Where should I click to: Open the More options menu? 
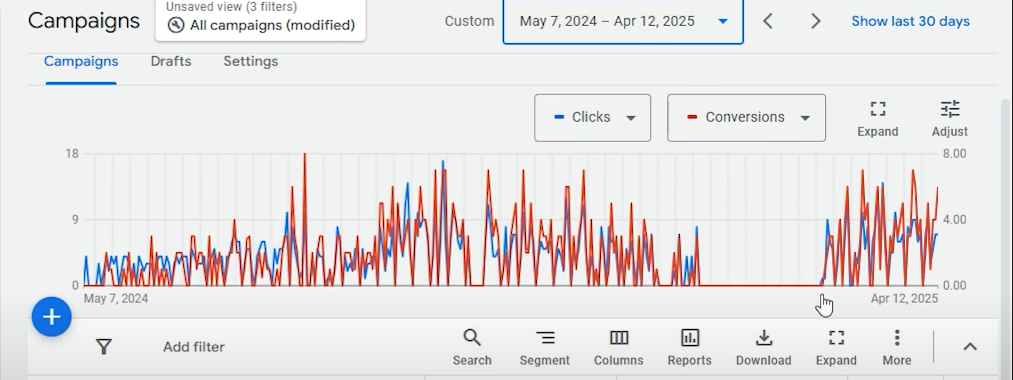pos(897,348)
